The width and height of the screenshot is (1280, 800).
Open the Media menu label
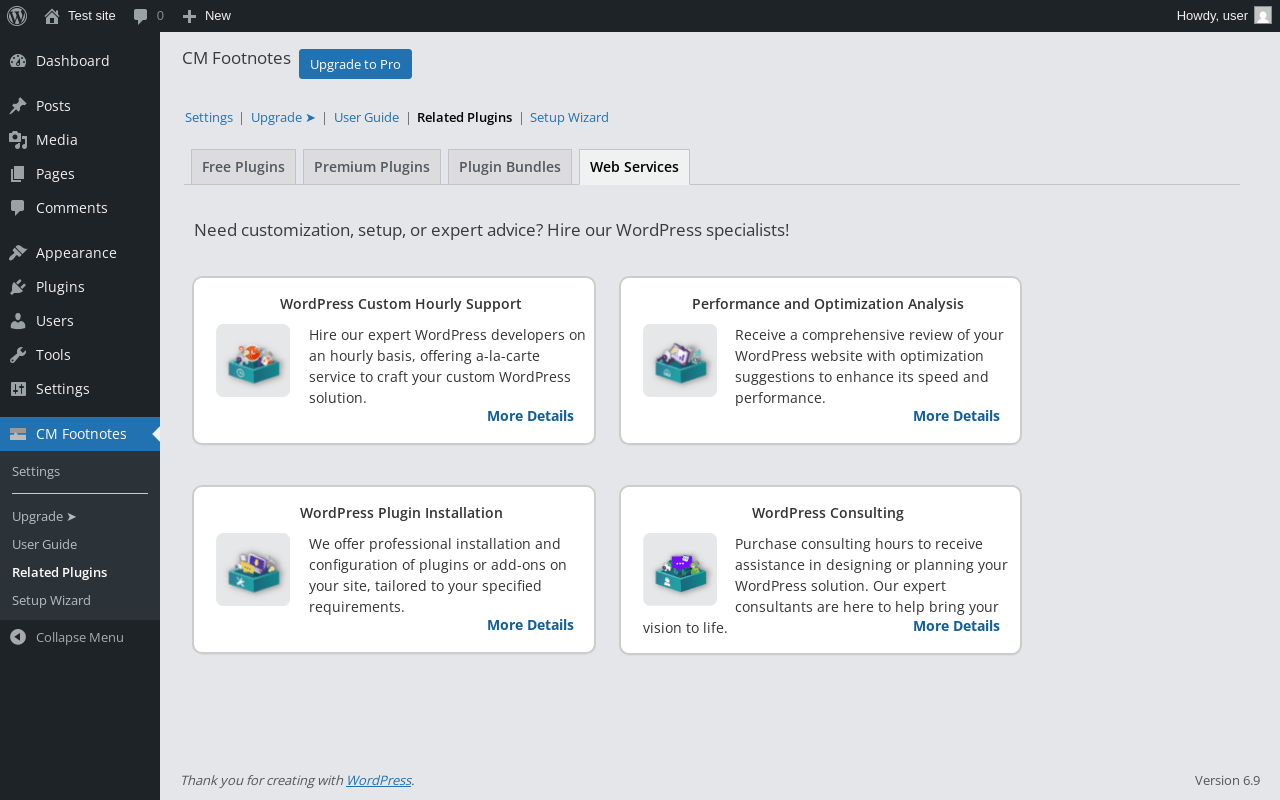(57, 140)
